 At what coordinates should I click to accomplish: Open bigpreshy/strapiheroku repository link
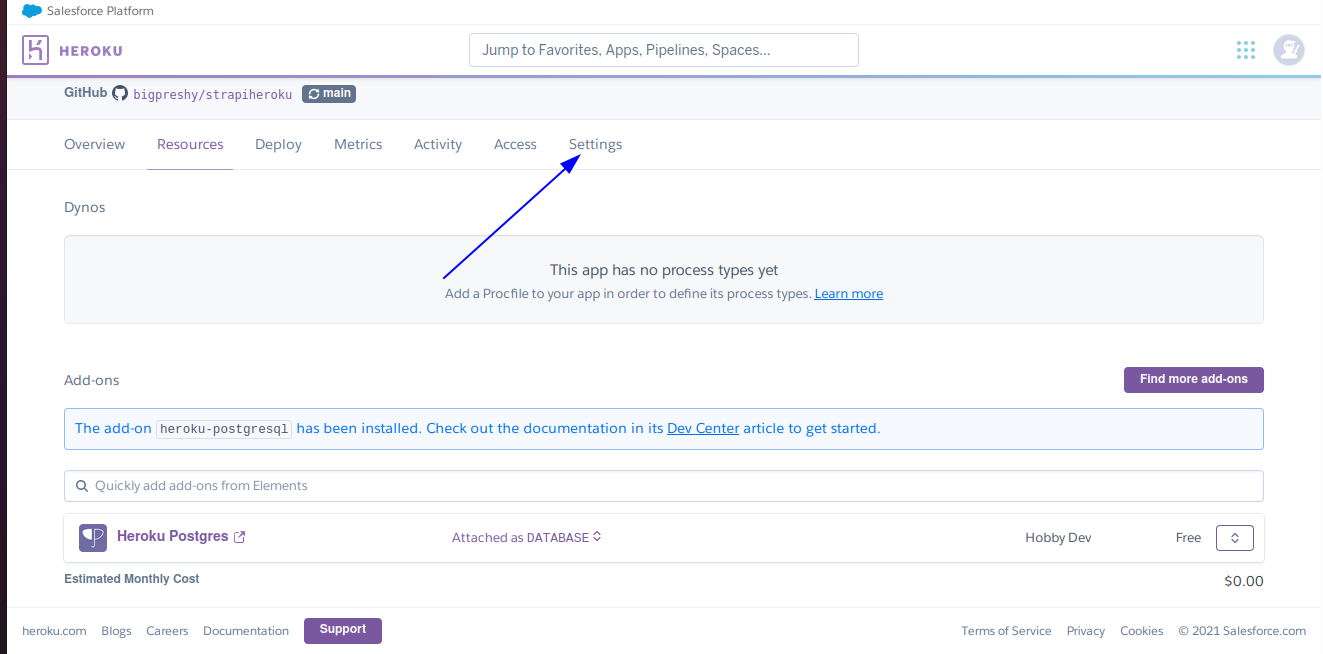pyautogui.click(x=213, y=94)
